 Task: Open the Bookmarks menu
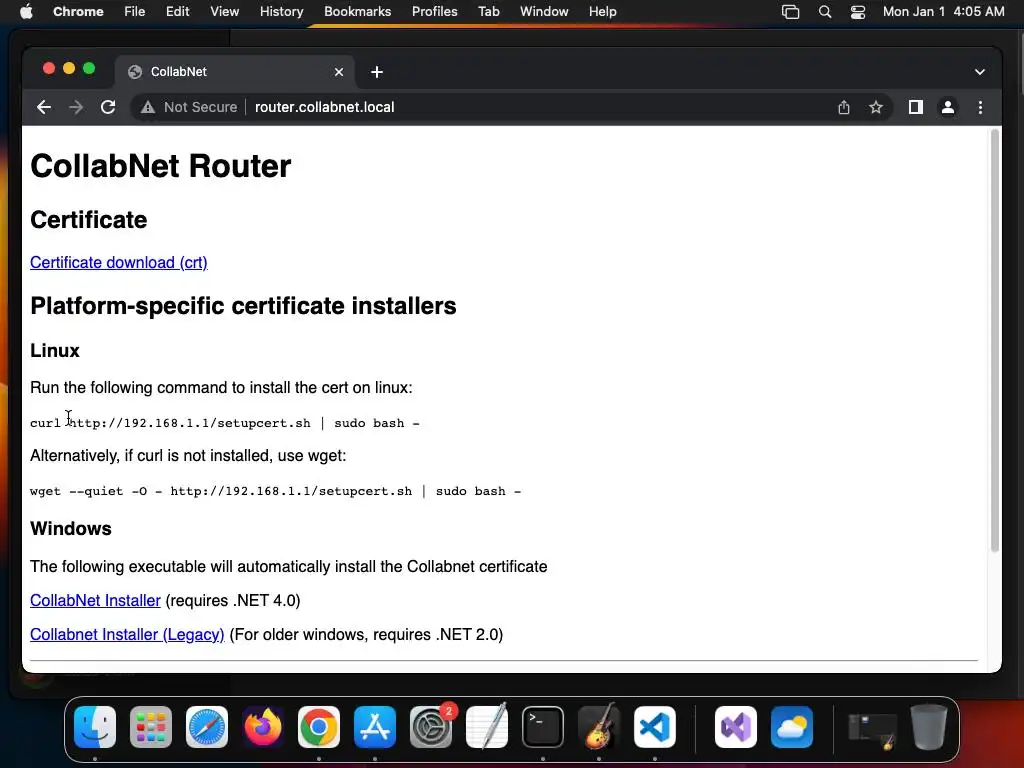point(357,12)
